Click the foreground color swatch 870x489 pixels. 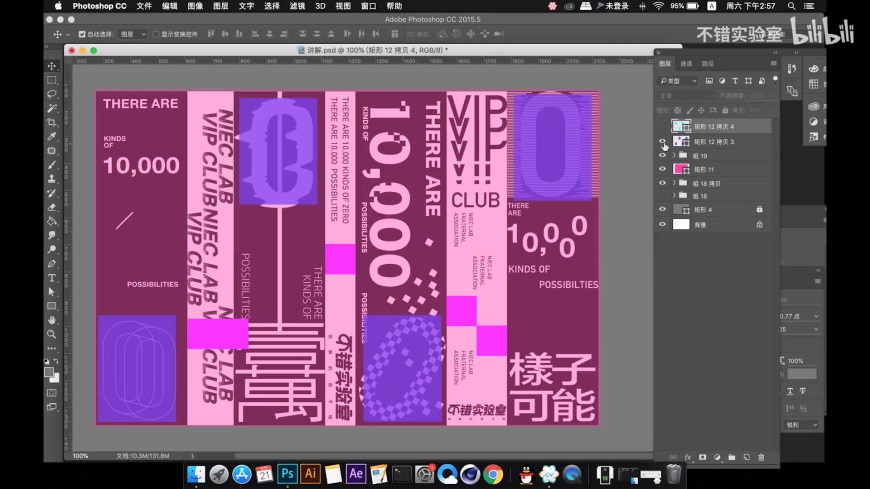point(49,372)
